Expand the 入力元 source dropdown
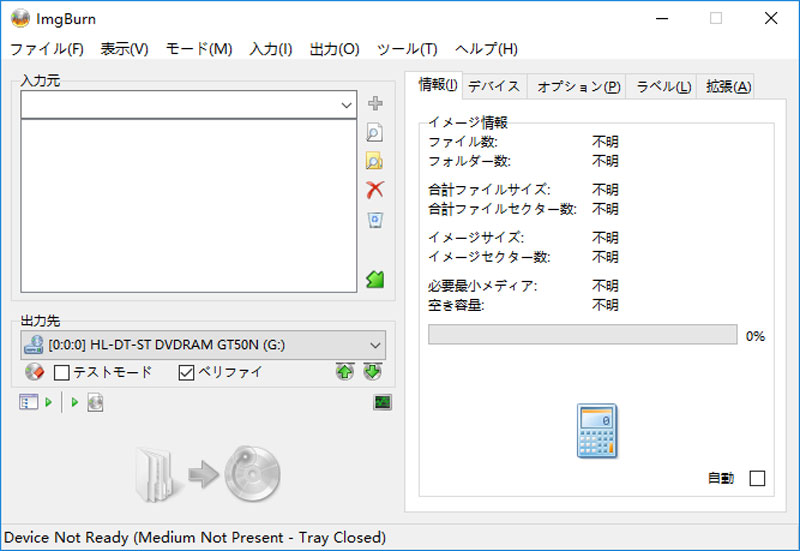The height and width of the screenshot is (551, 800). [x=346, y=105]
